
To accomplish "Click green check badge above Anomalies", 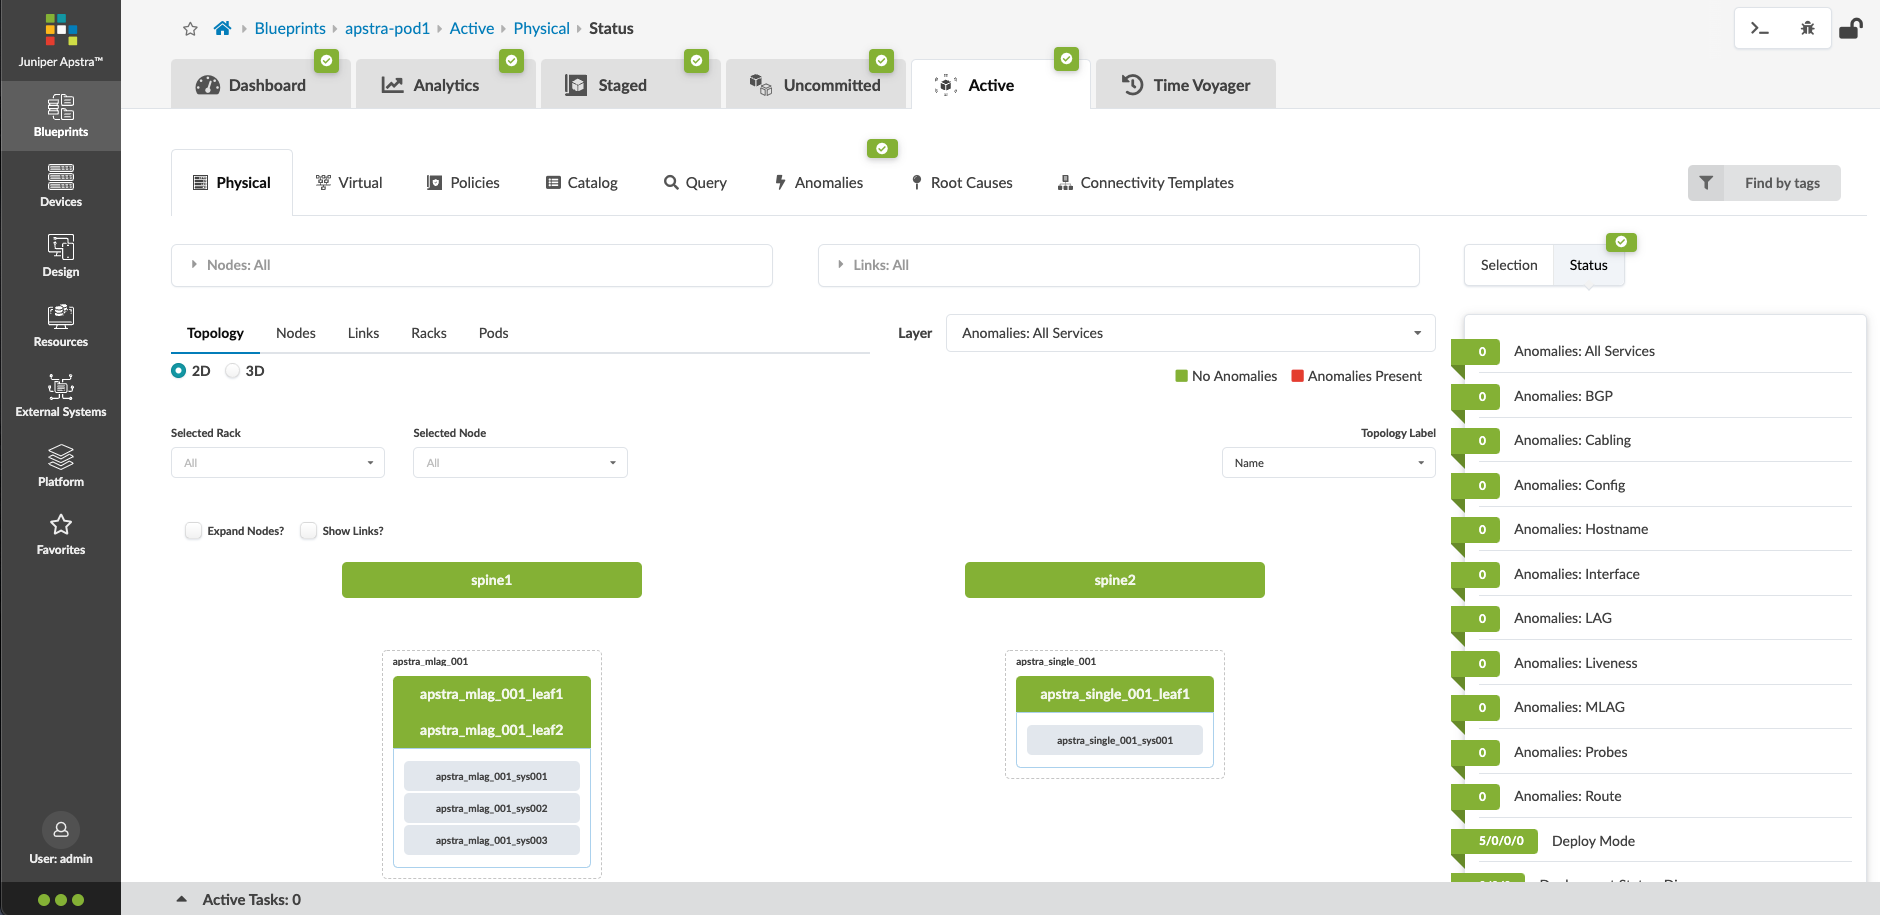I will coord(882,149).
